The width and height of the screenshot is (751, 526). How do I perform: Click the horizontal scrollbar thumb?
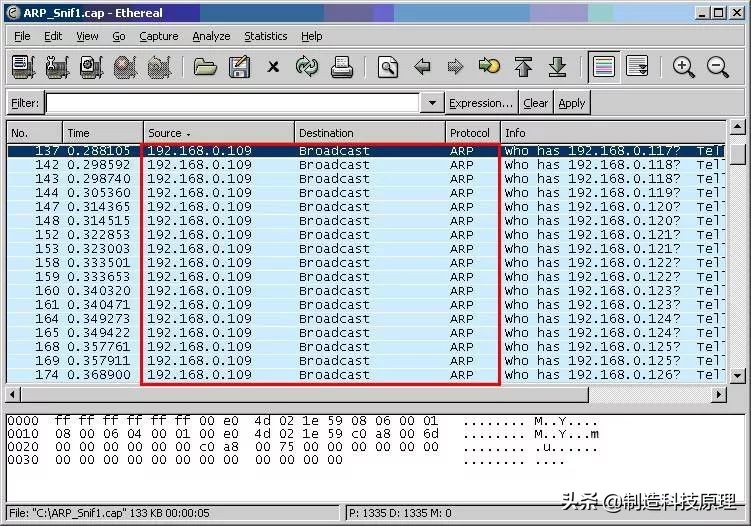[x=305, y=395]
